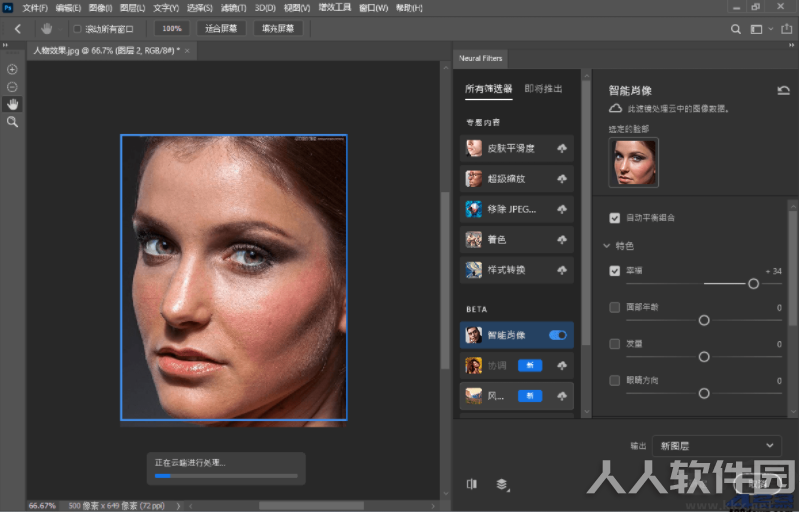Click the zoom-in plus tool icon

coord(12,69)
